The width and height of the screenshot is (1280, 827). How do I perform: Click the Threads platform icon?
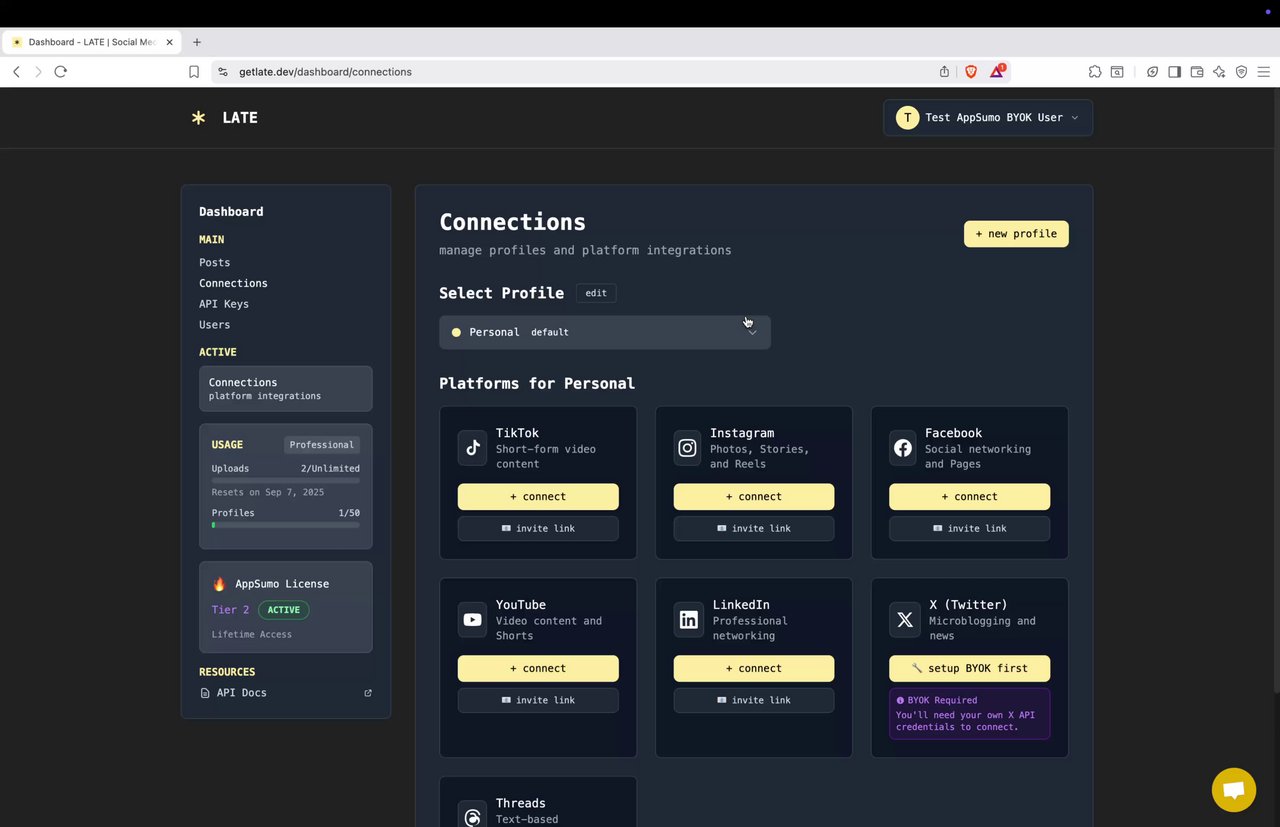[473, 815]
